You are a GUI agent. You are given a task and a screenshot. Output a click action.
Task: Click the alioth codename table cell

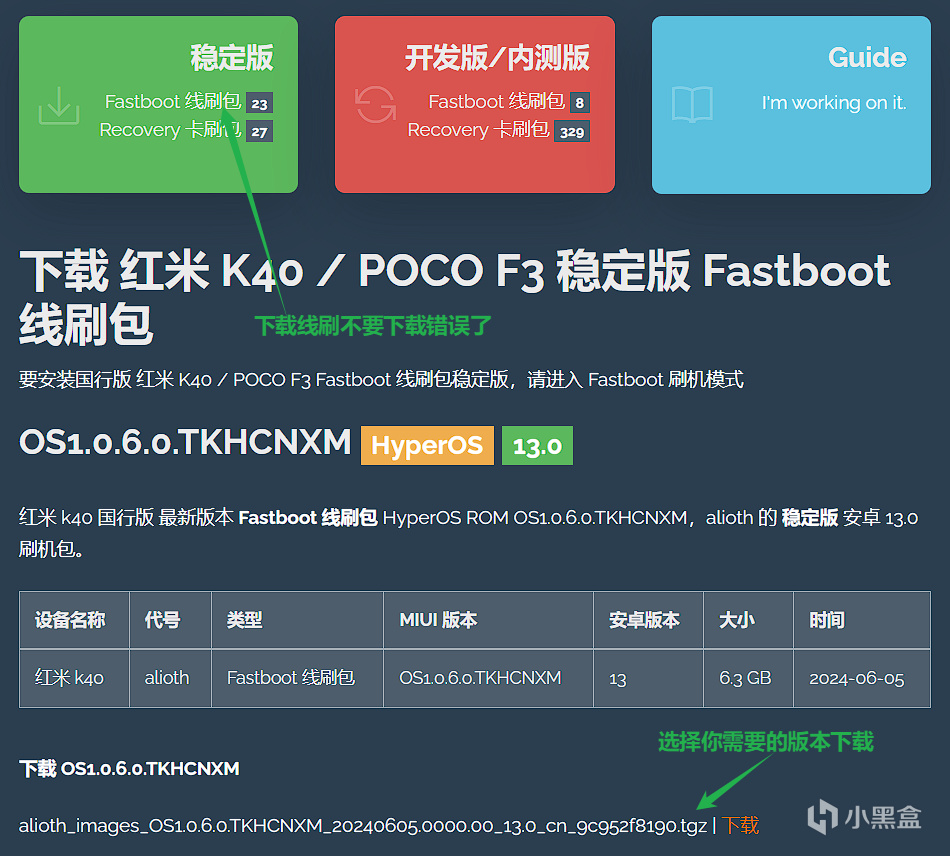click(167, 678)
